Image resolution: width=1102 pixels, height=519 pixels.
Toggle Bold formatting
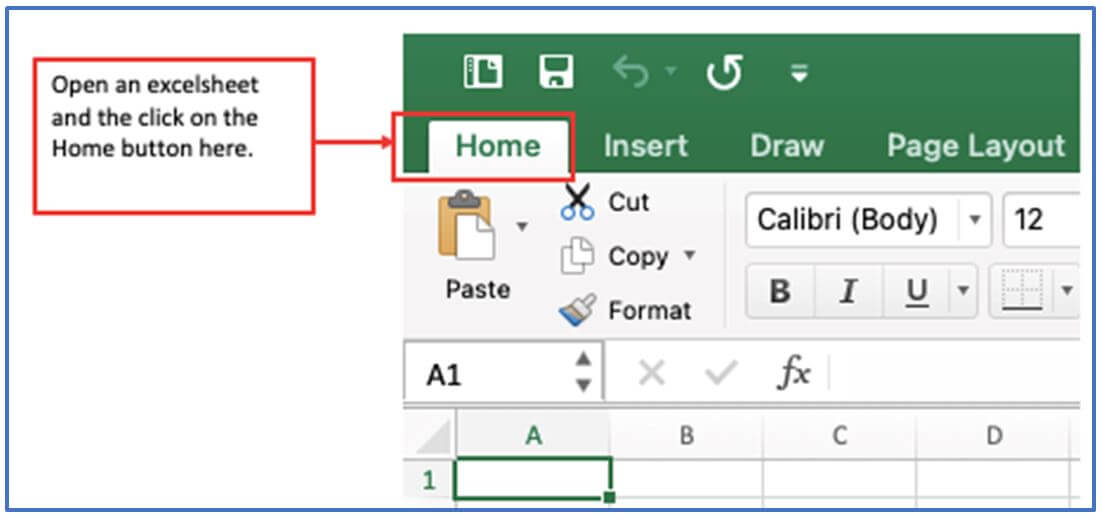click(x=780, y=291)
